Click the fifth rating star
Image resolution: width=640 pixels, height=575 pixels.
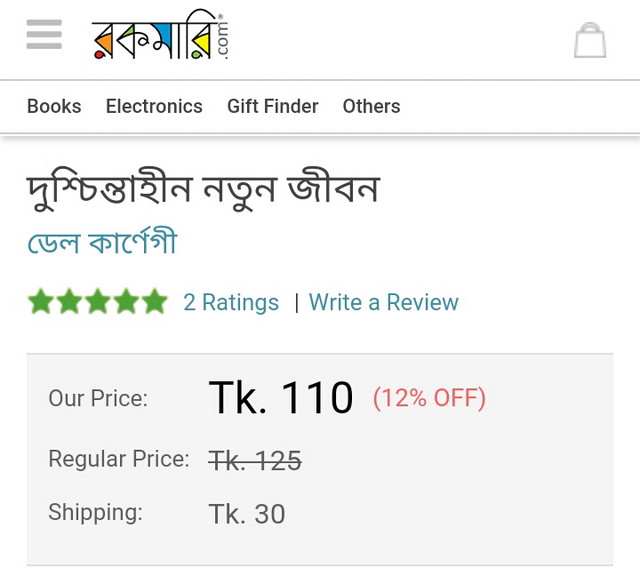click(153, 302)
